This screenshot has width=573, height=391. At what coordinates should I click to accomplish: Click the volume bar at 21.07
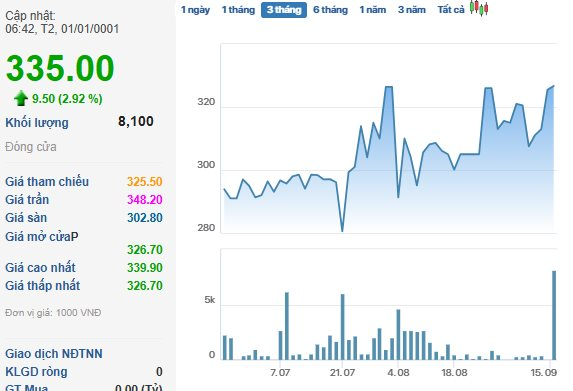point(342,327)
